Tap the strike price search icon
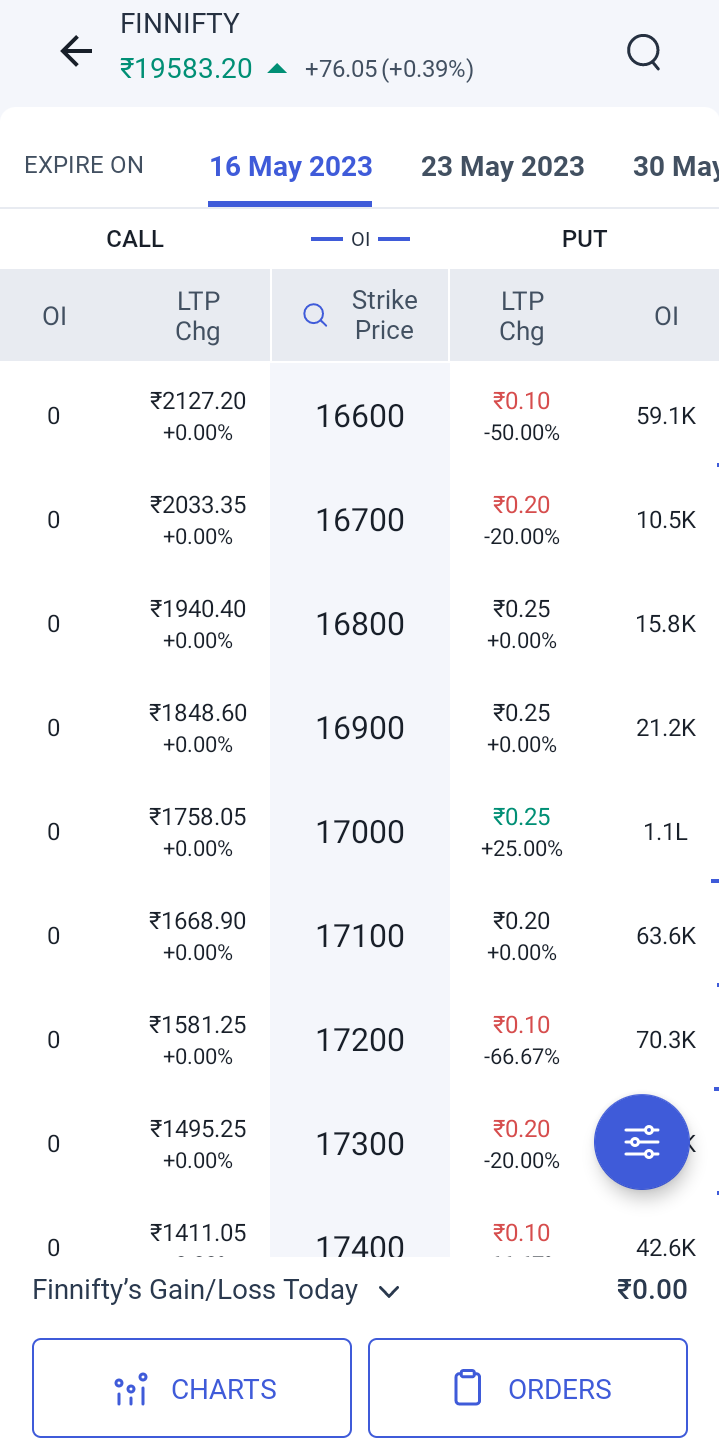 pyautogui.click(x=315, y=316)
